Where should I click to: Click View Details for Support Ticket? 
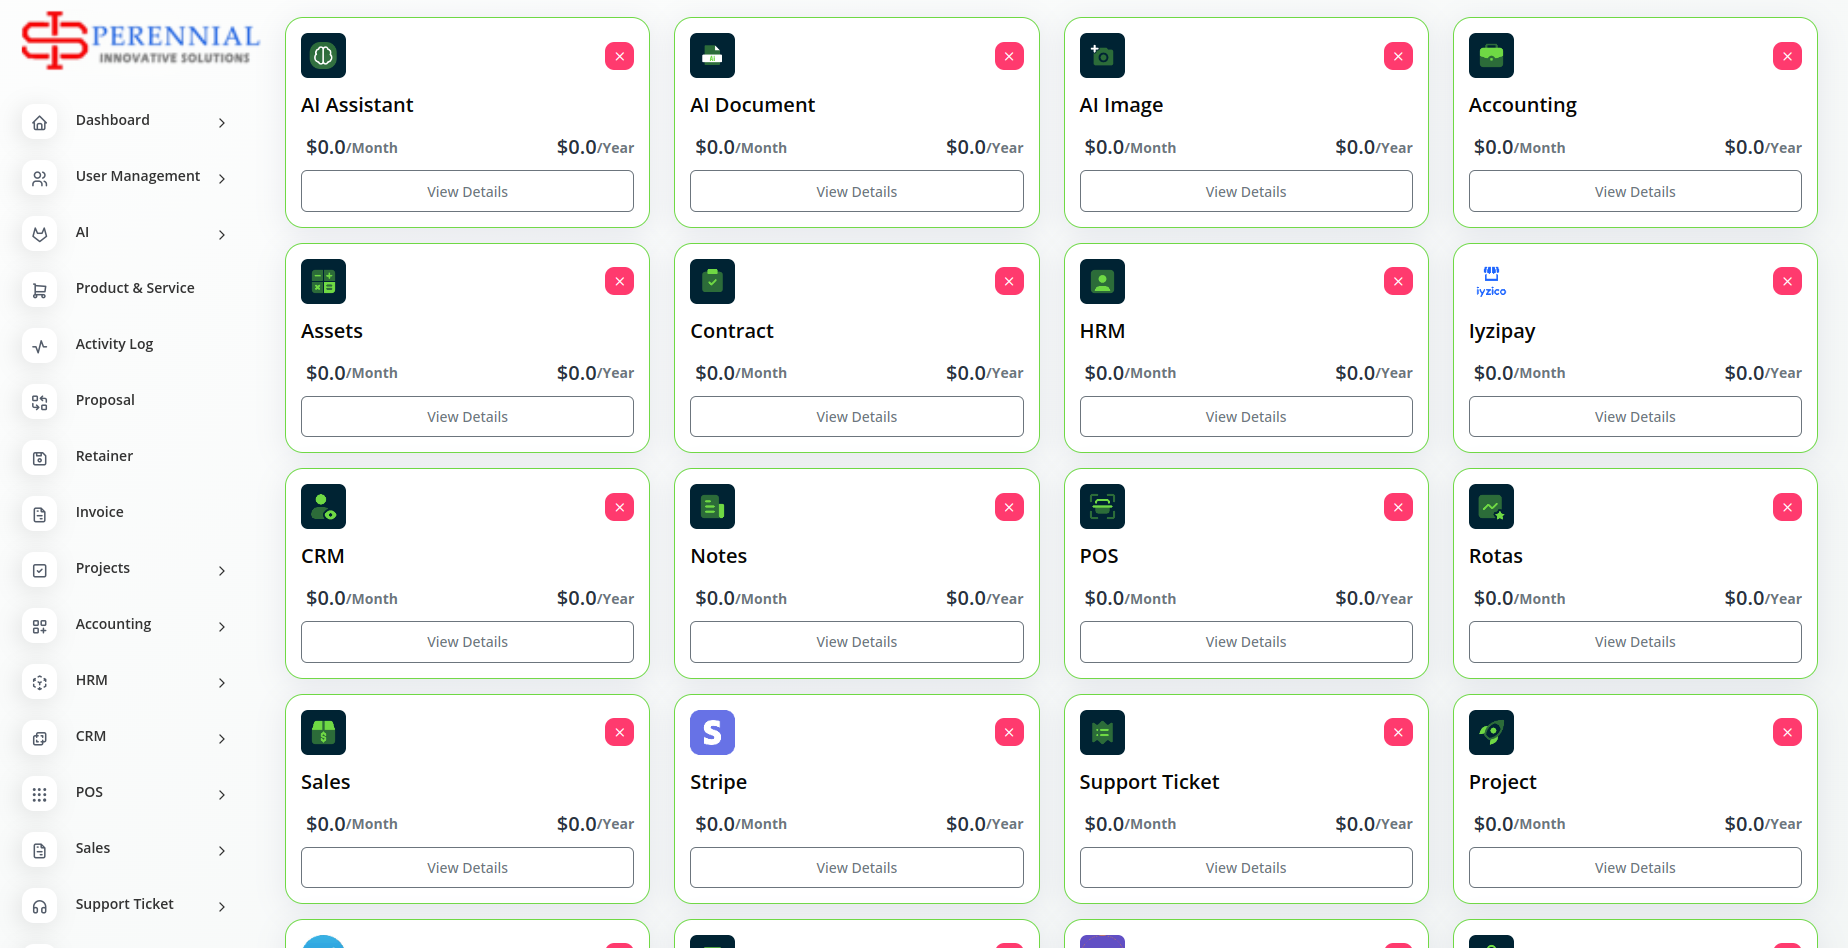coord(1245,868)
